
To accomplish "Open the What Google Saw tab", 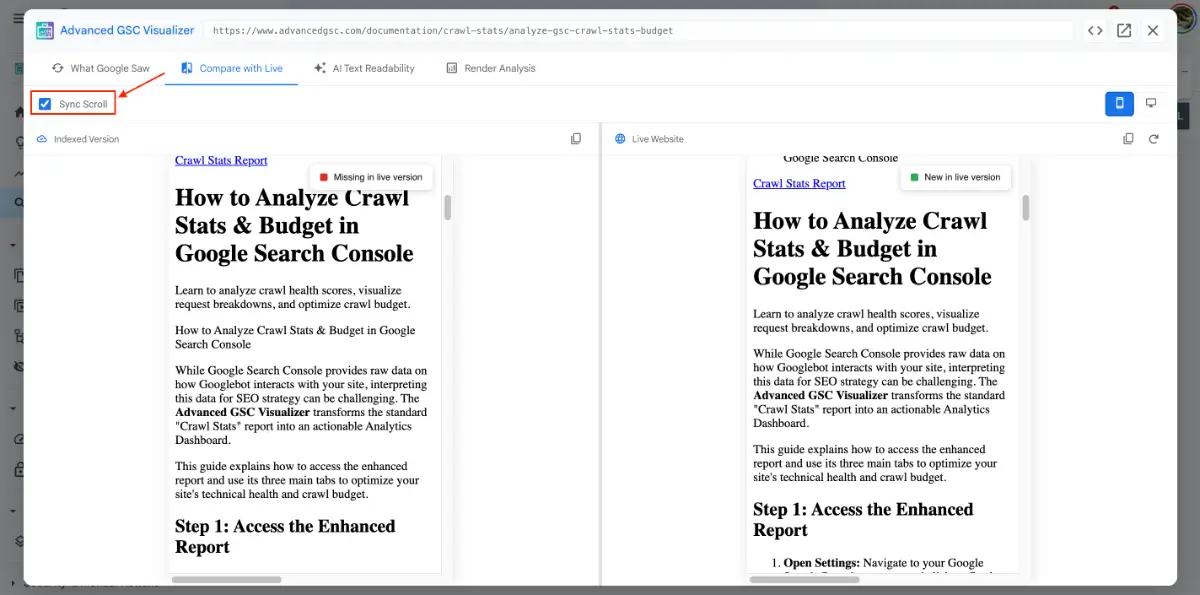I will point(101,68).
